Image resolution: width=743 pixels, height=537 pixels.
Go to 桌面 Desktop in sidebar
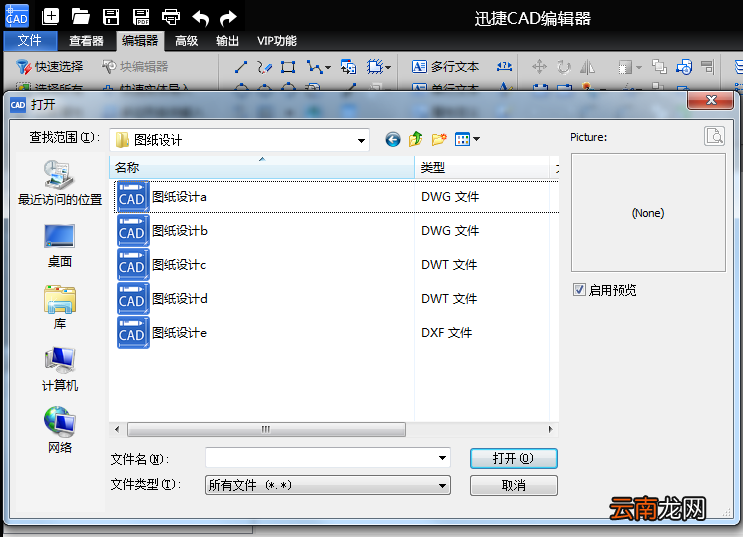pos(60,246)
